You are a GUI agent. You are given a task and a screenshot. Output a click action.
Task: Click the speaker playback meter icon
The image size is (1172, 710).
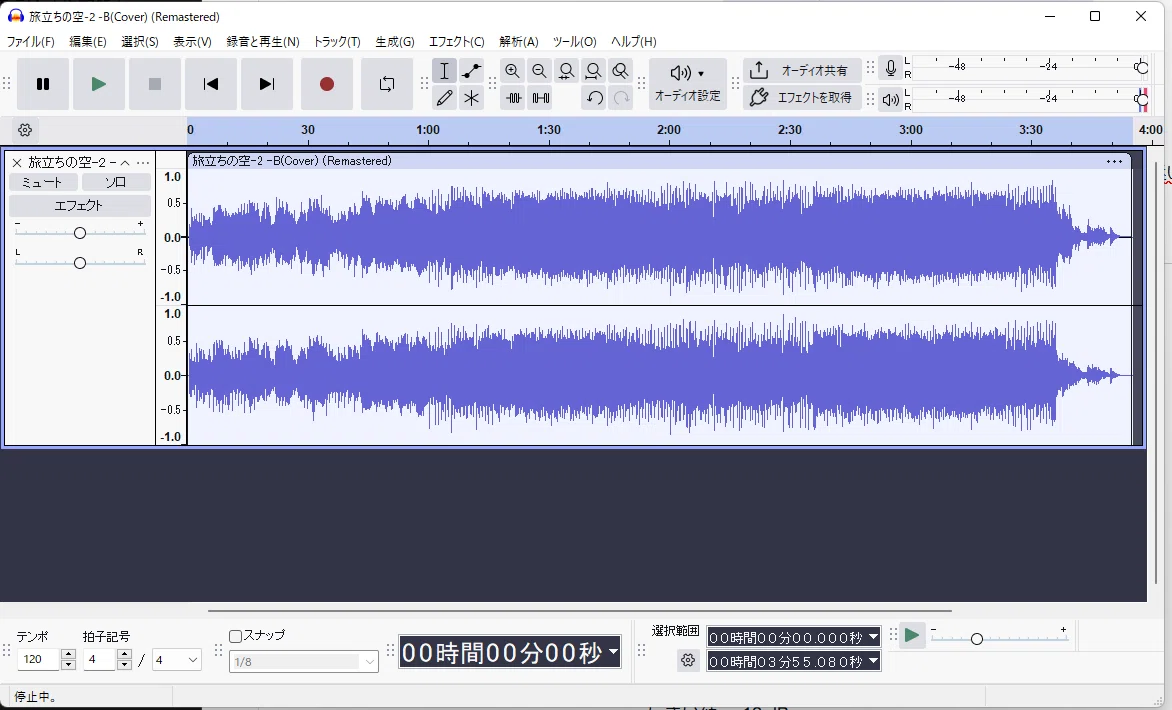tap(890, 99)
